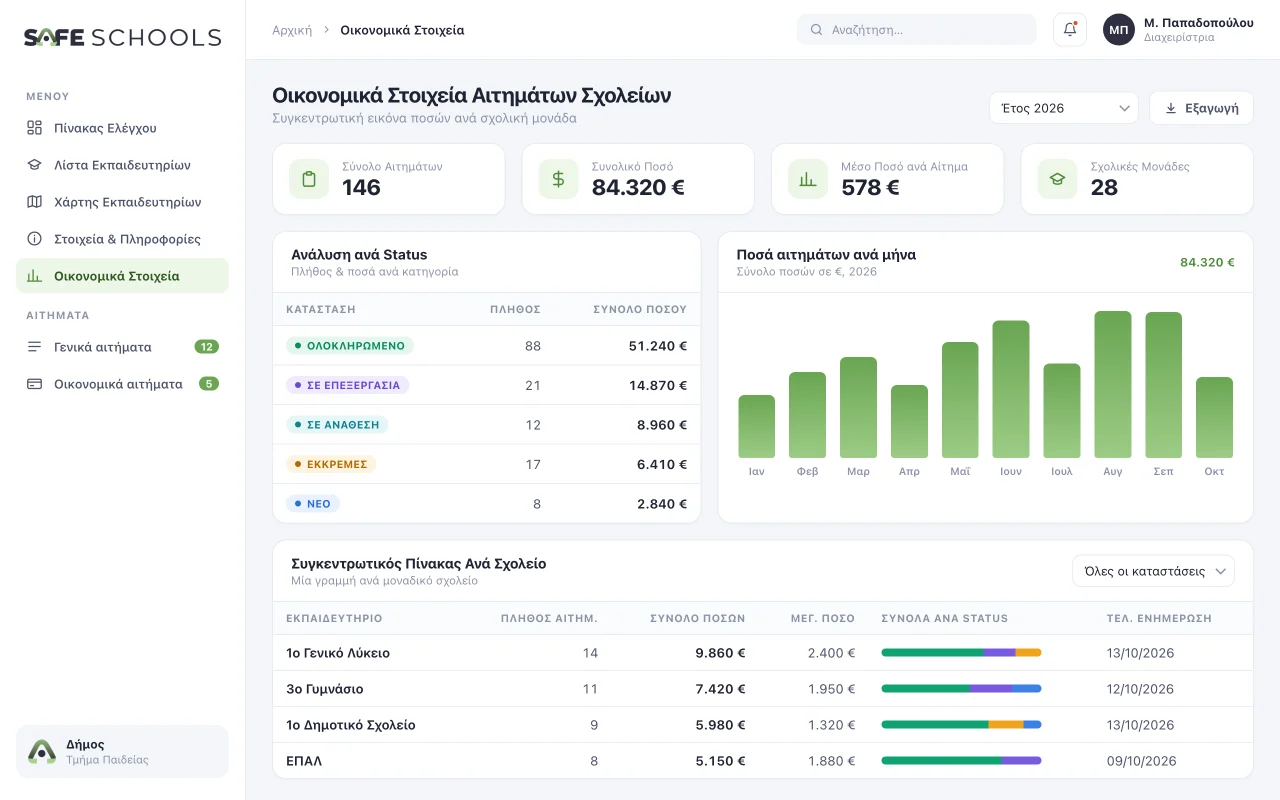Screen dimensions: 1280x800
Task: Click the ΟΛΟΚΛΗΡΩΜΕΝΟ status badge
Action: coord(350,346)
